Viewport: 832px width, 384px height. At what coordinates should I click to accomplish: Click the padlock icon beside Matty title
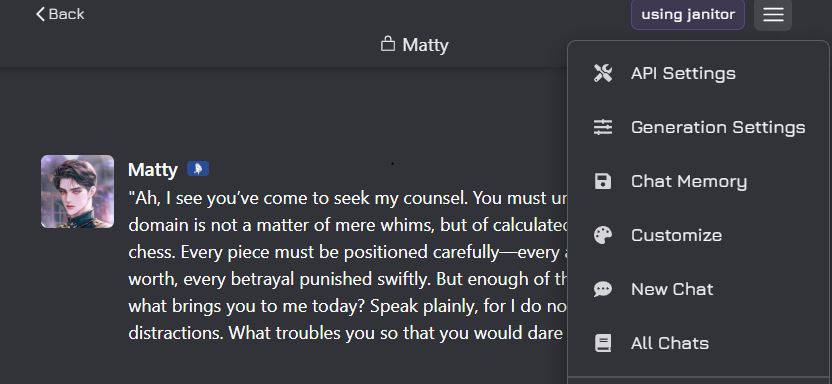[x=388, y=44]
